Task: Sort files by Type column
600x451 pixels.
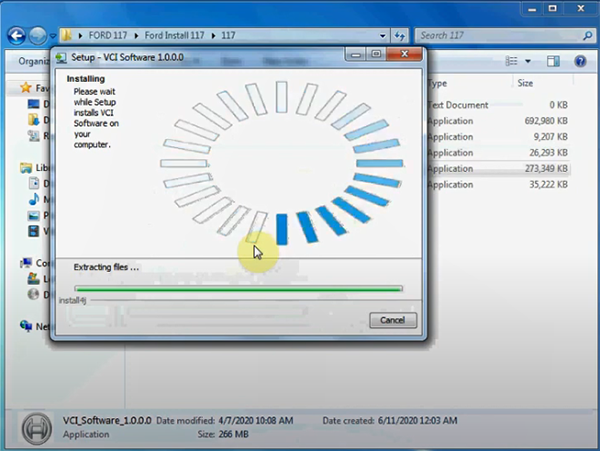Action: coord(437,83)
